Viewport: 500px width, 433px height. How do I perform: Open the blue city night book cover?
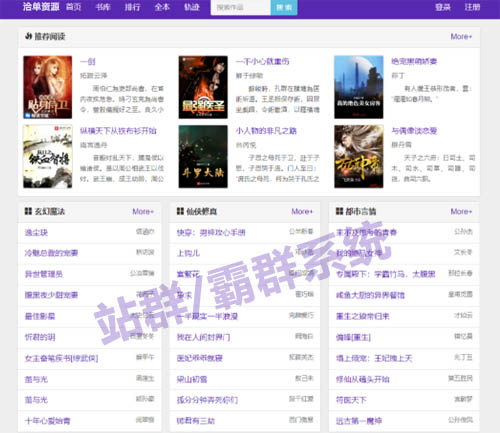(x=359, y=87)
